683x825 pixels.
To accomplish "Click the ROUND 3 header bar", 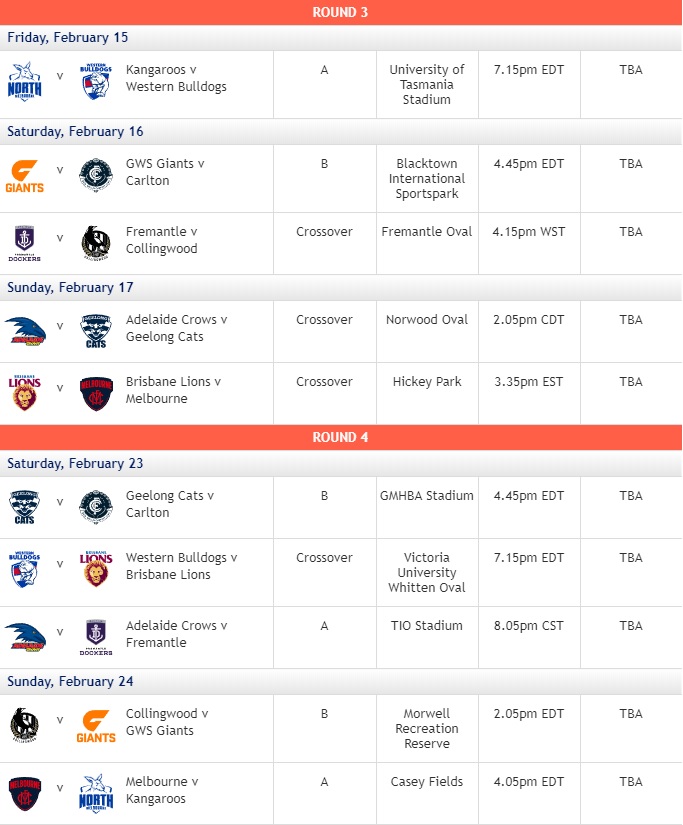I will click(x=341, y=12).
